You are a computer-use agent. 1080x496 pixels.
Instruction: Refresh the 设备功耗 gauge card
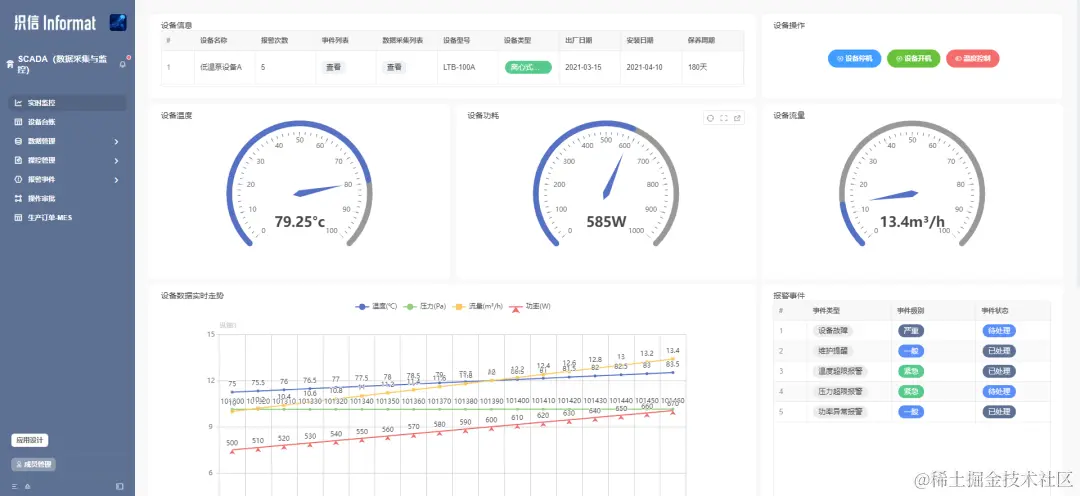(710, 118)
